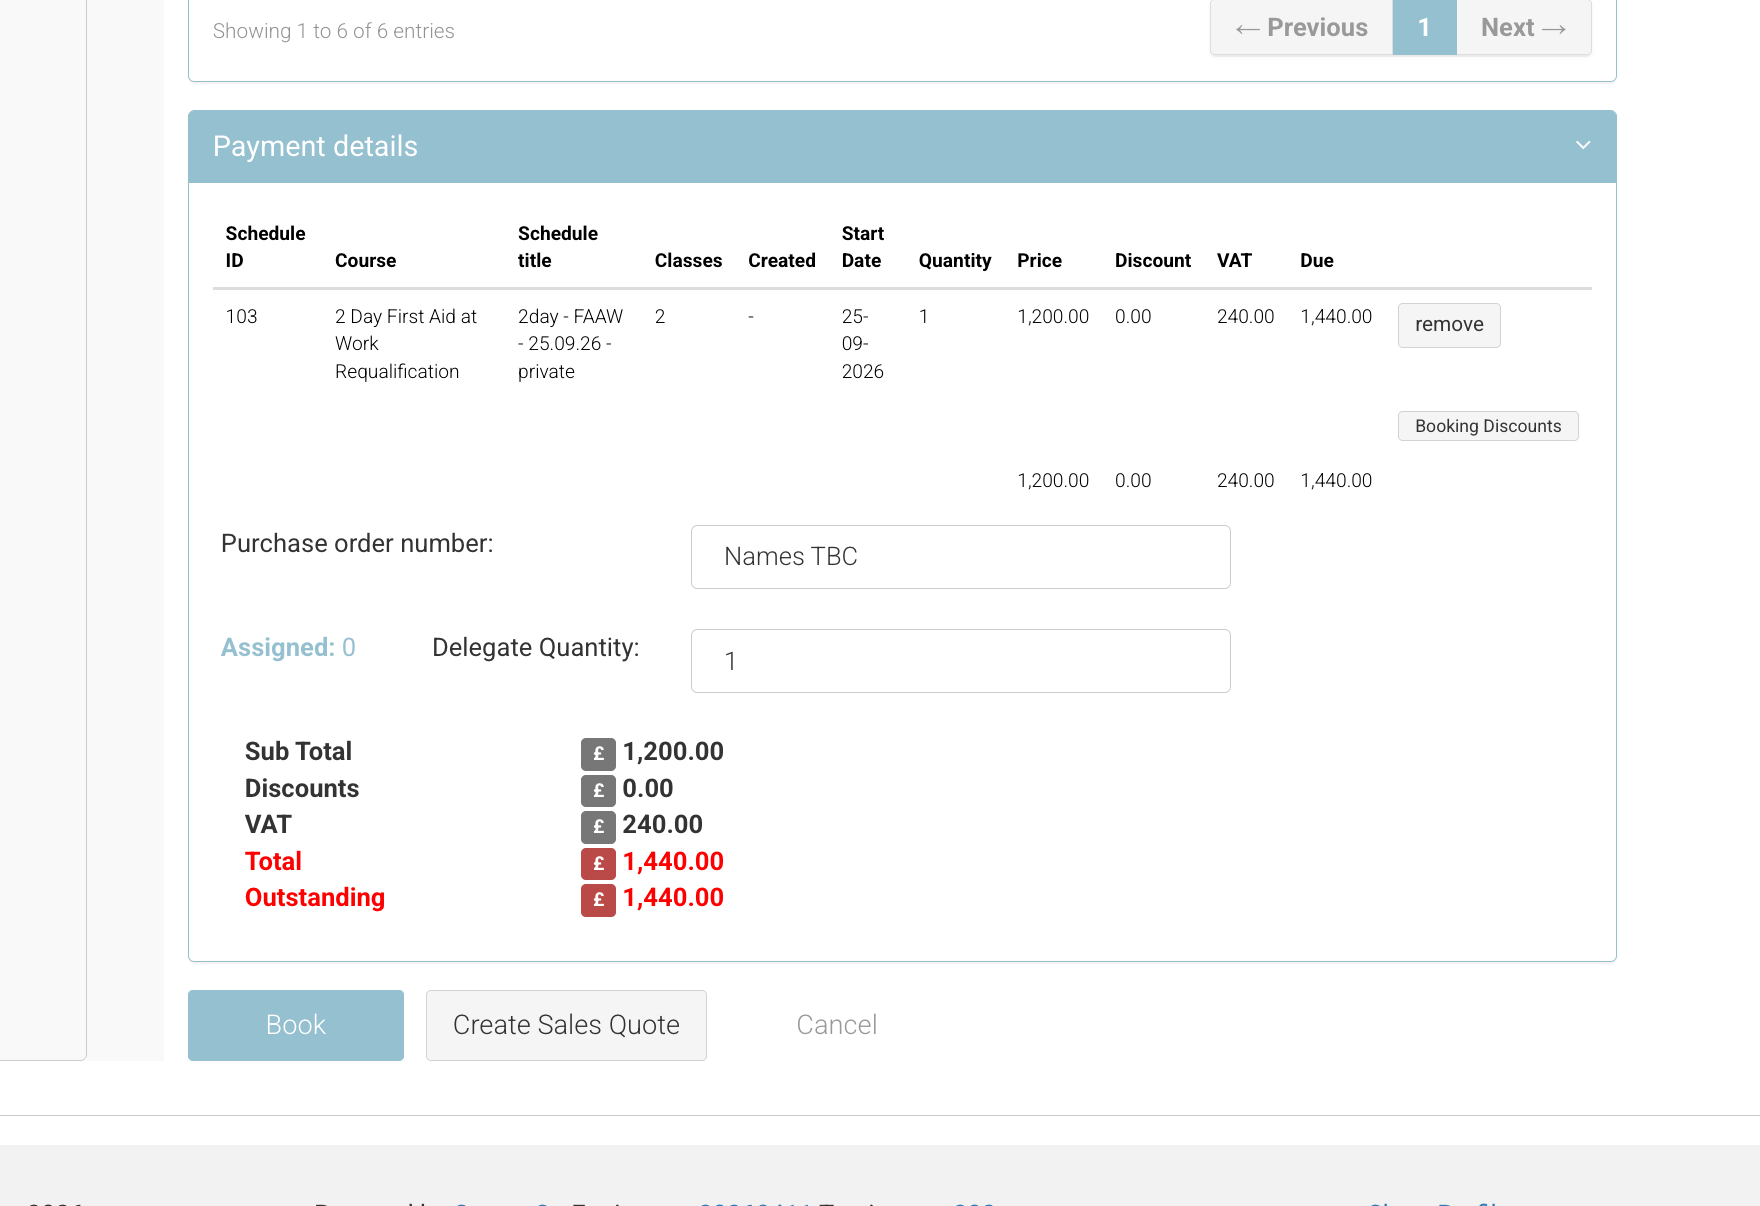Click the red £ icon beside Outstanding
The height and width of the screenshot is (1206, 1760).
(598, 900)
